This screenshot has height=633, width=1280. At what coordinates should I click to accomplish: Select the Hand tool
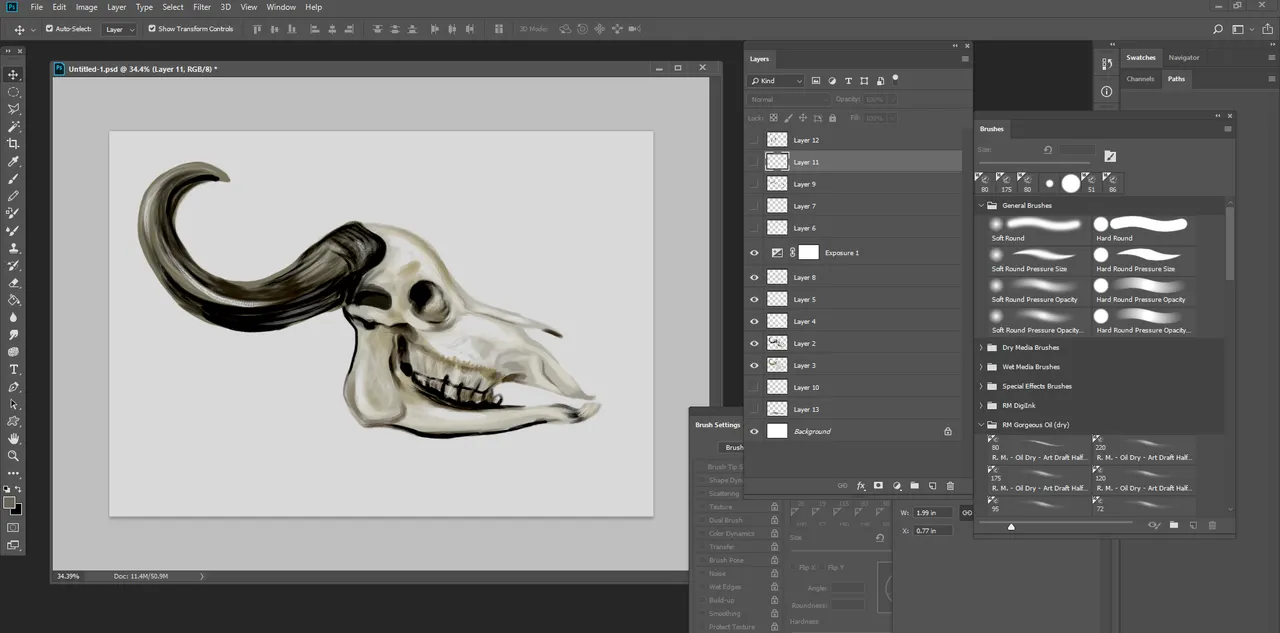point(14,439)
